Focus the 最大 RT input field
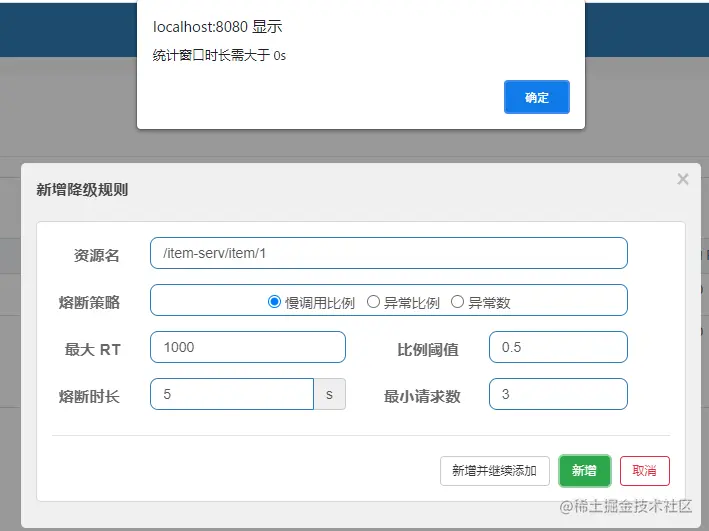The width and height of the screenshot is (709, 531). point(248,347)
